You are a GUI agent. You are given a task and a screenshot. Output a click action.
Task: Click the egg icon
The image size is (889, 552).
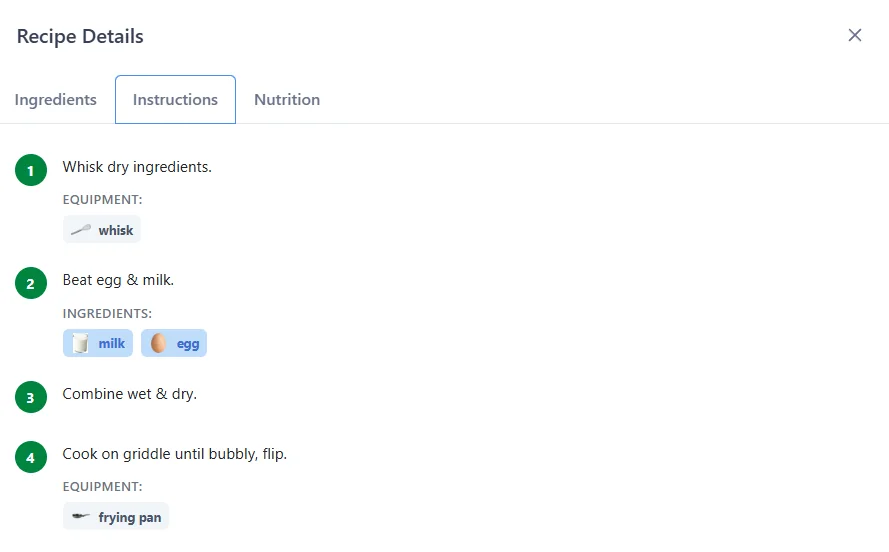tap(158, 343)
